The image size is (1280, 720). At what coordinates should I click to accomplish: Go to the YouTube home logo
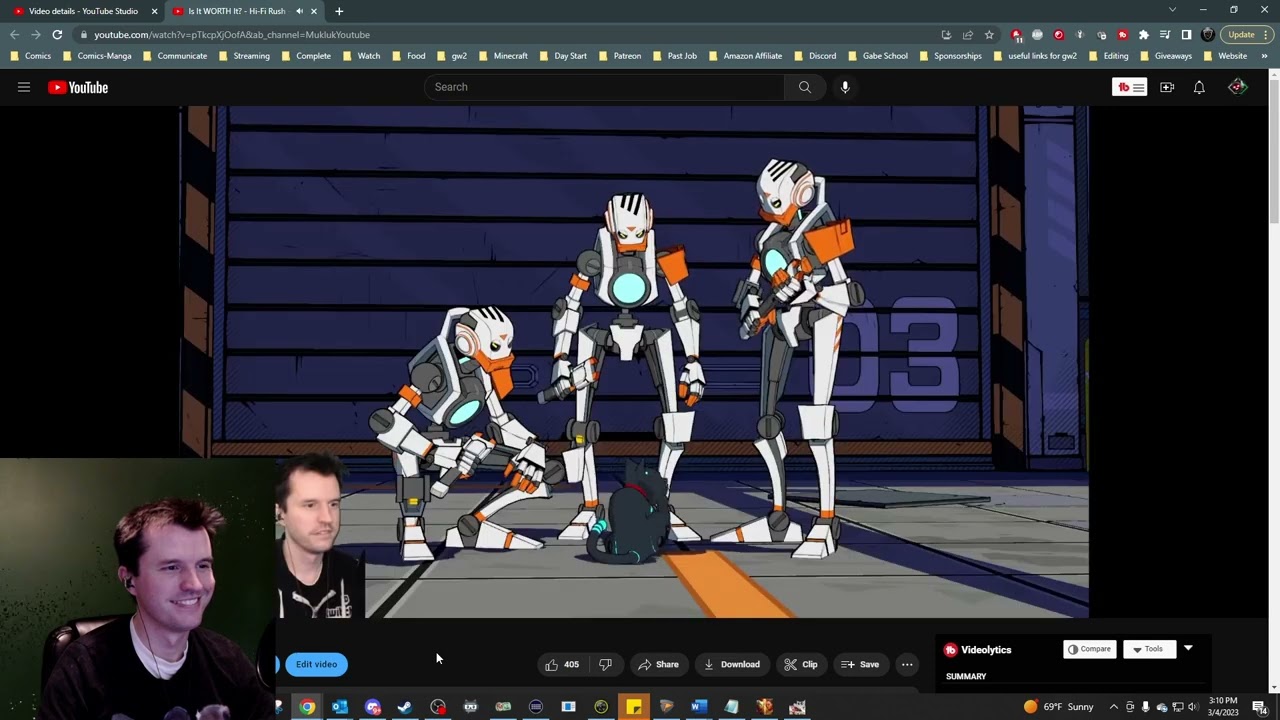[x=78, y=87]
